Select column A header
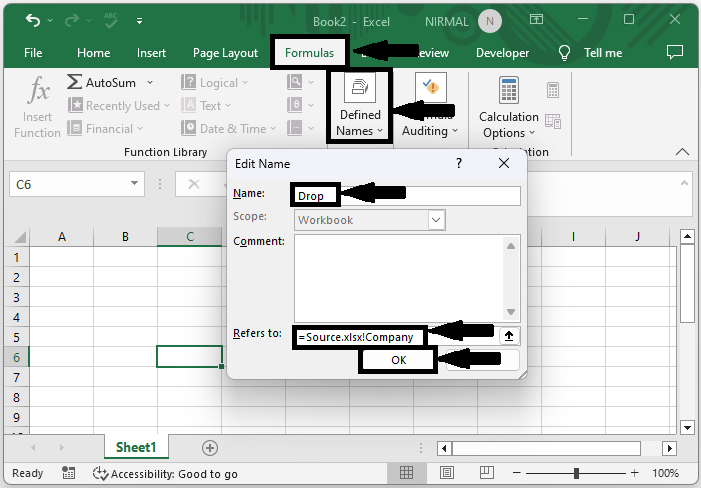The width and height of the screenshot is (701, 488). click(x=62, y=237)
